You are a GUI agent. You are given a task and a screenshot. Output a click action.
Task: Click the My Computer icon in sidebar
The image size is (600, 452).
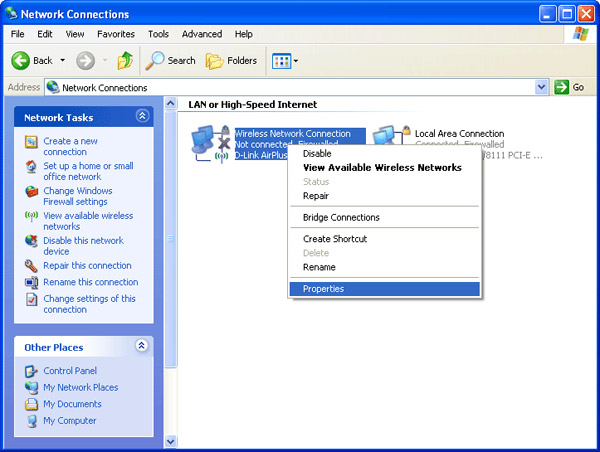[32, 421]
